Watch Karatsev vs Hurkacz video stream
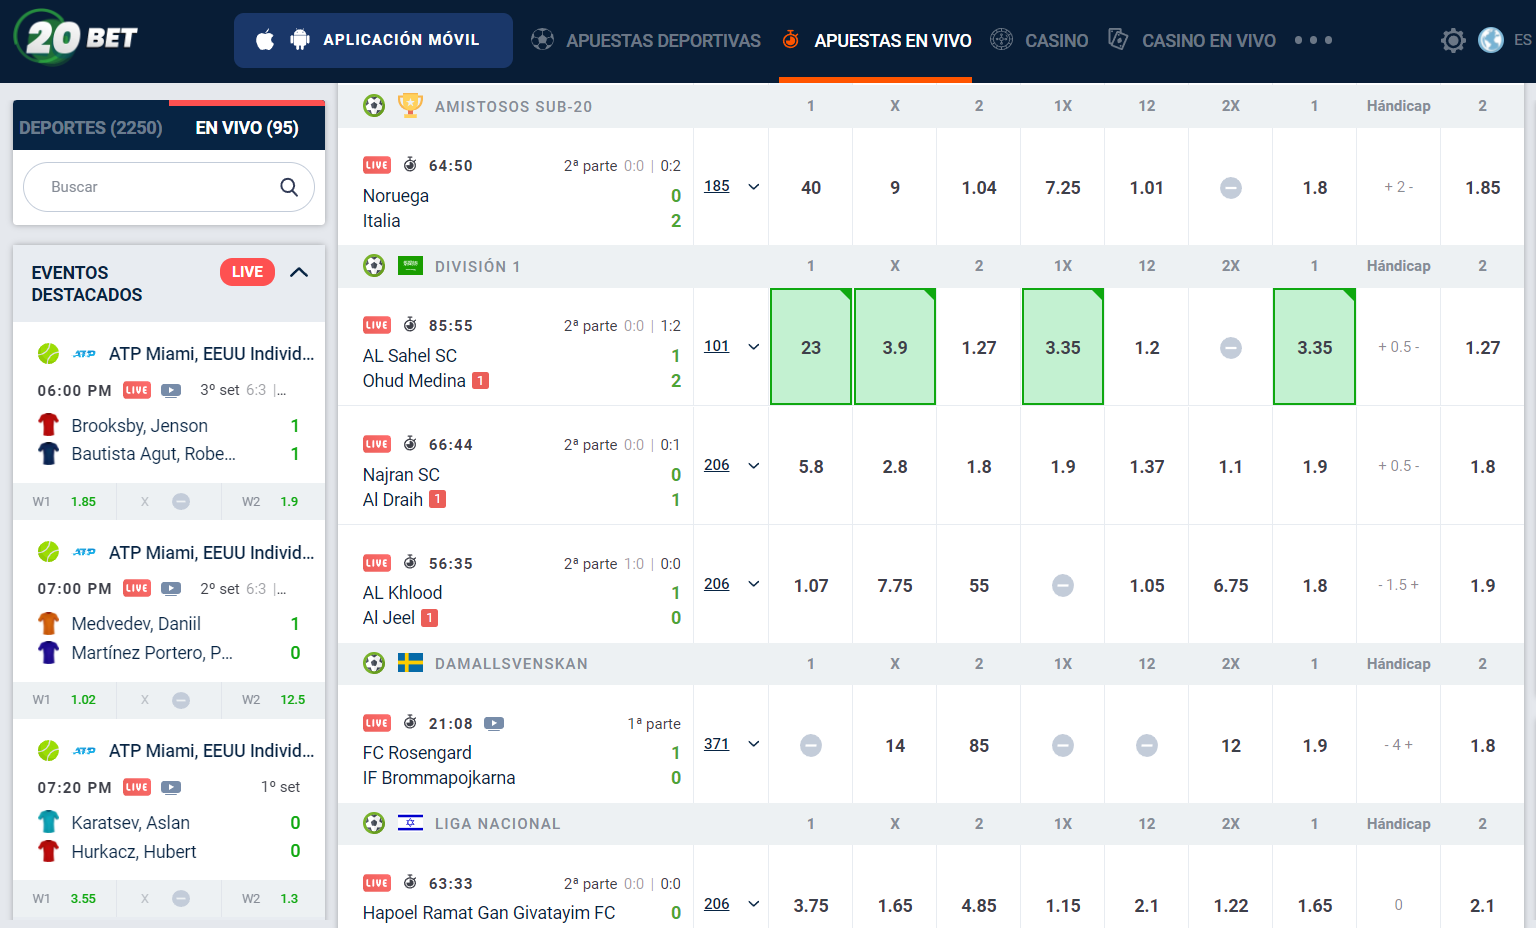Image resolution: width=1536 pixels, height=928 pixels. pos(171,787)
